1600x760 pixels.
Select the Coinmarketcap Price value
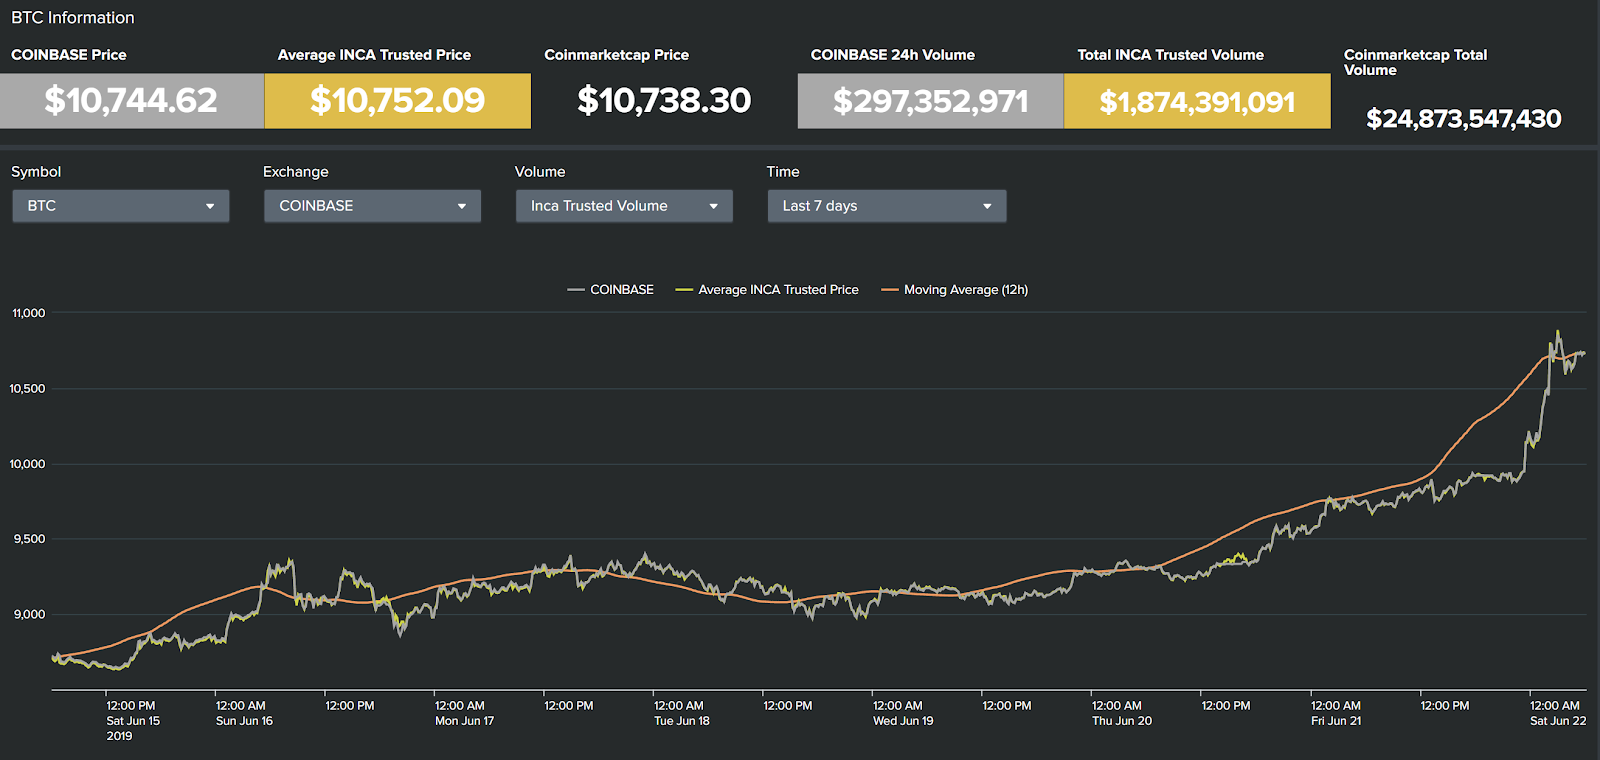click(664, 100)
